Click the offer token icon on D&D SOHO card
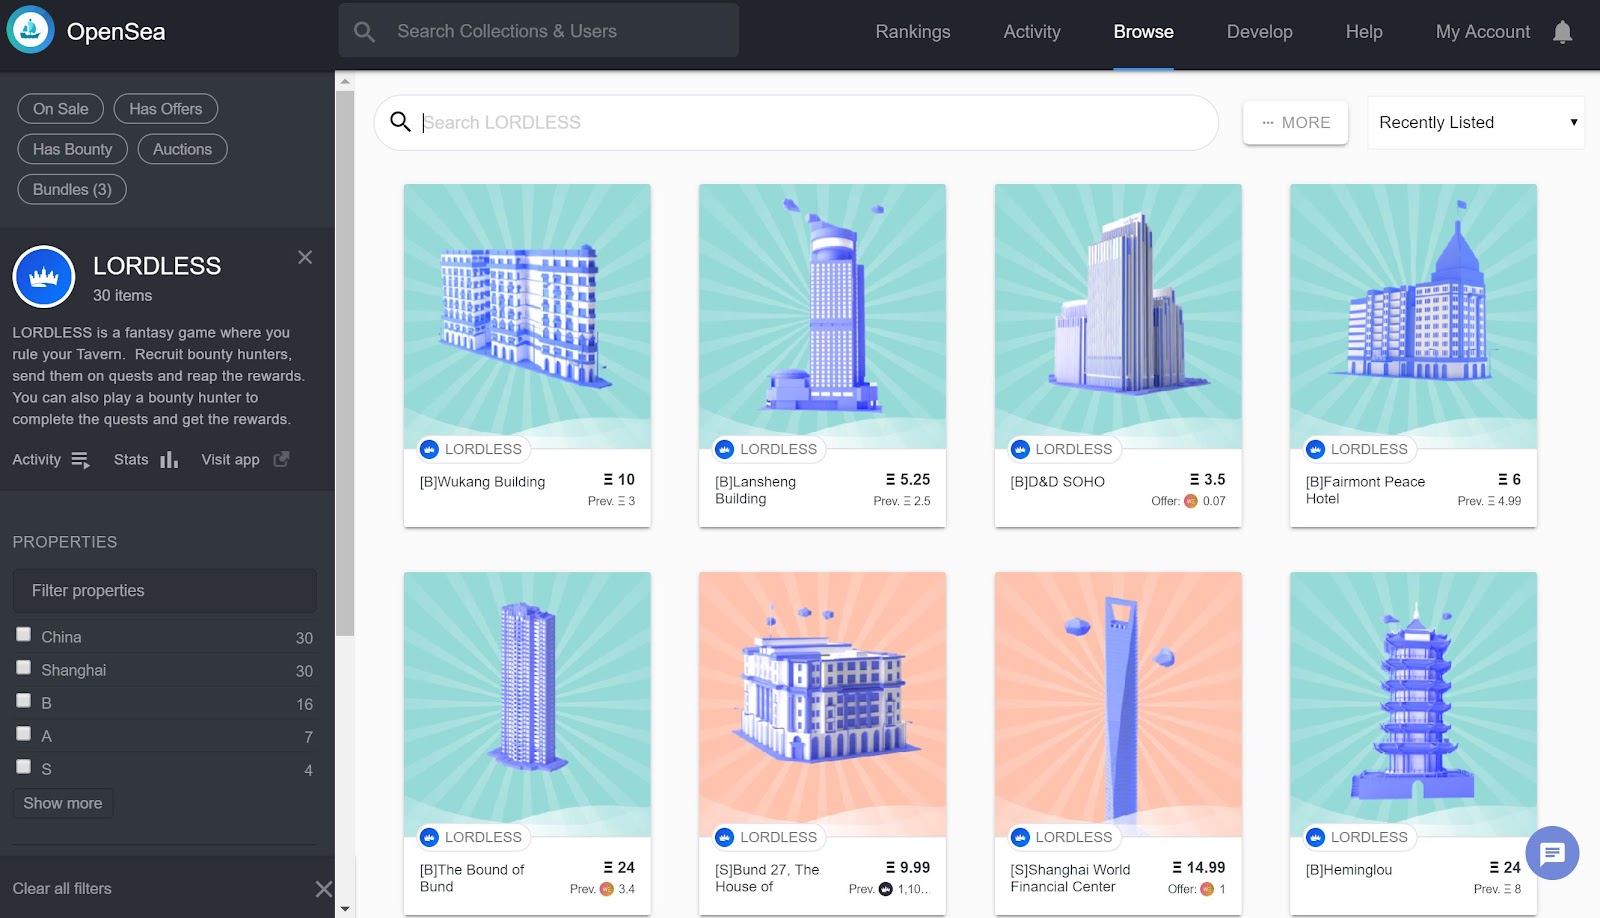This screenshot has width=1600, height=918. (1191, 501)
